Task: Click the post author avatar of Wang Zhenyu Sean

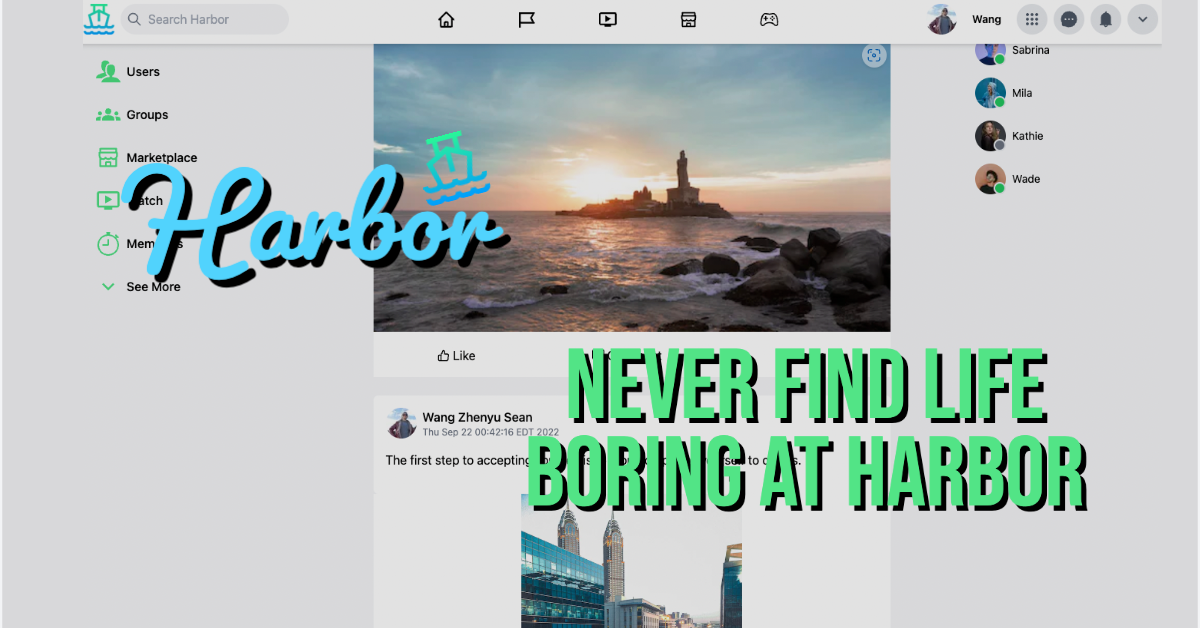Action: click(402, 424)
